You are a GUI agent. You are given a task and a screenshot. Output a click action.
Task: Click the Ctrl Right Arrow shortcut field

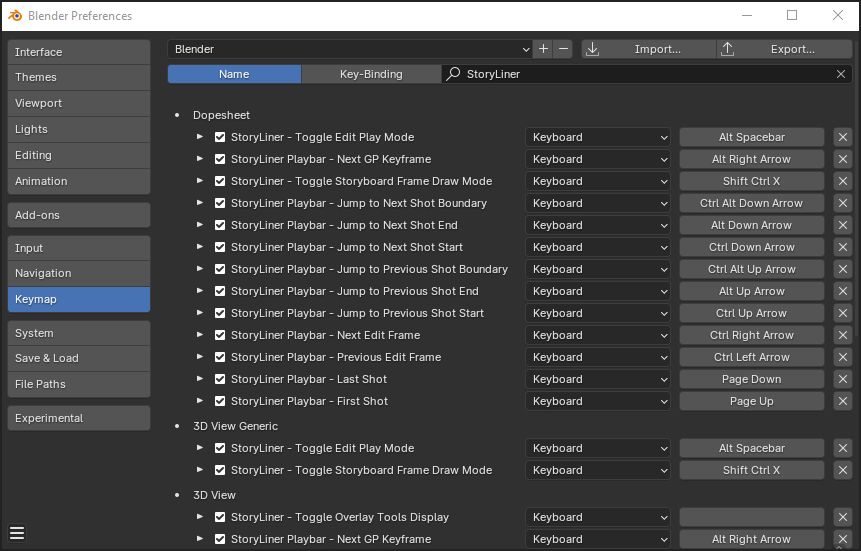(x=751, y=335)
